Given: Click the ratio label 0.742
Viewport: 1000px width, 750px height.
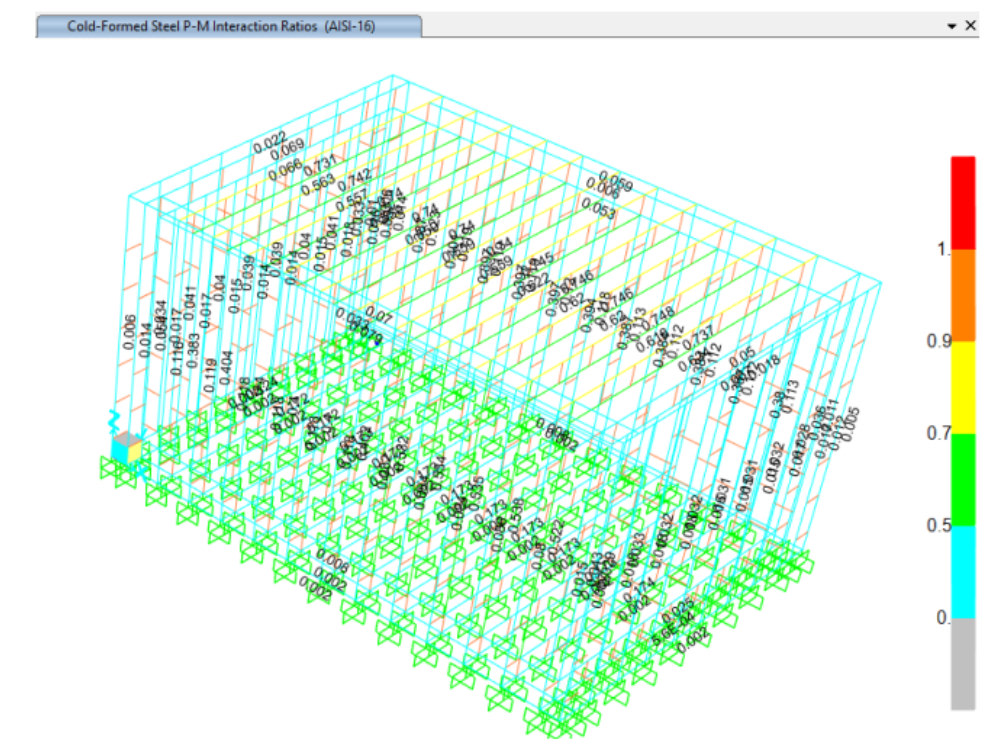Looking at the screenshot, I should [x=354, y=180].
